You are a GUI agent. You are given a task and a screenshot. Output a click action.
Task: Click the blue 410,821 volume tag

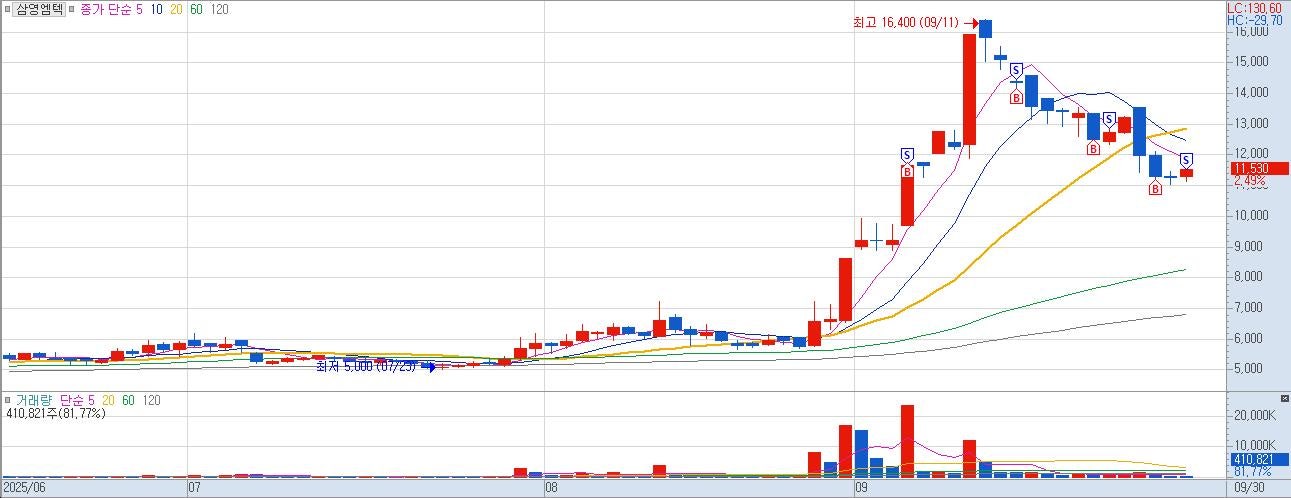pos(1255,459)
